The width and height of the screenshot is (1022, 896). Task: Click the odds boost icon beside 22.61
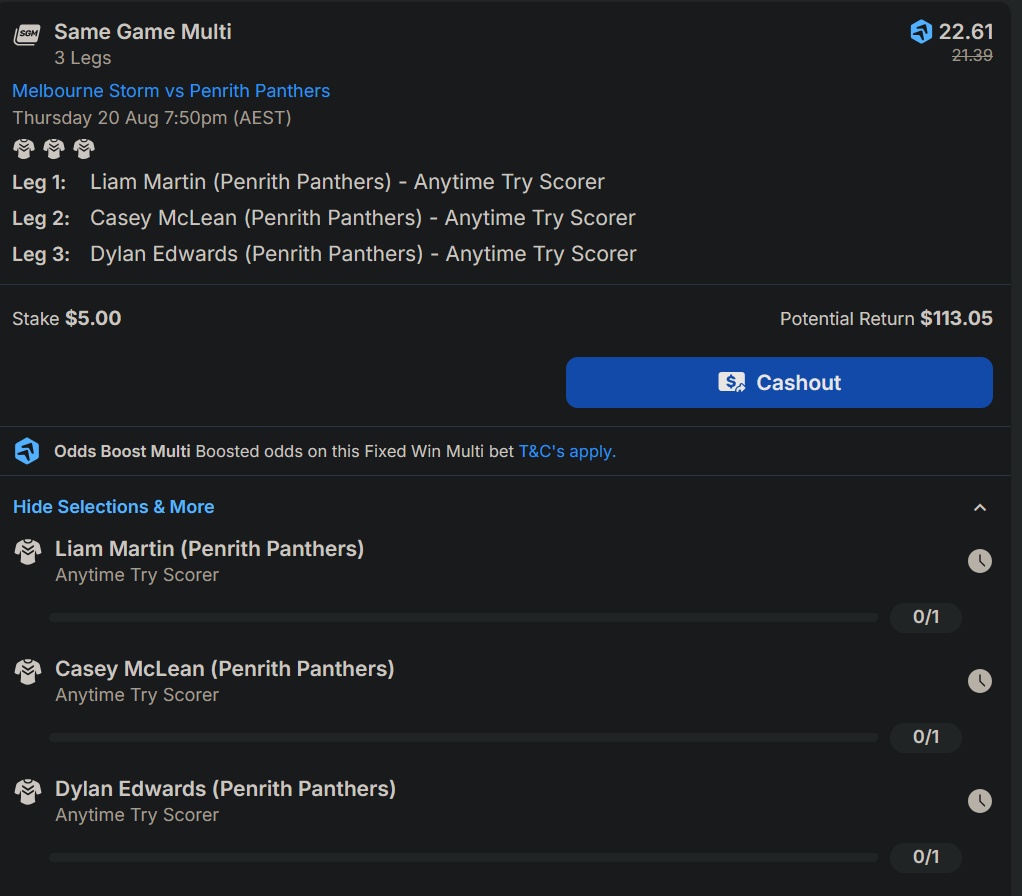(x=921, y=31)
